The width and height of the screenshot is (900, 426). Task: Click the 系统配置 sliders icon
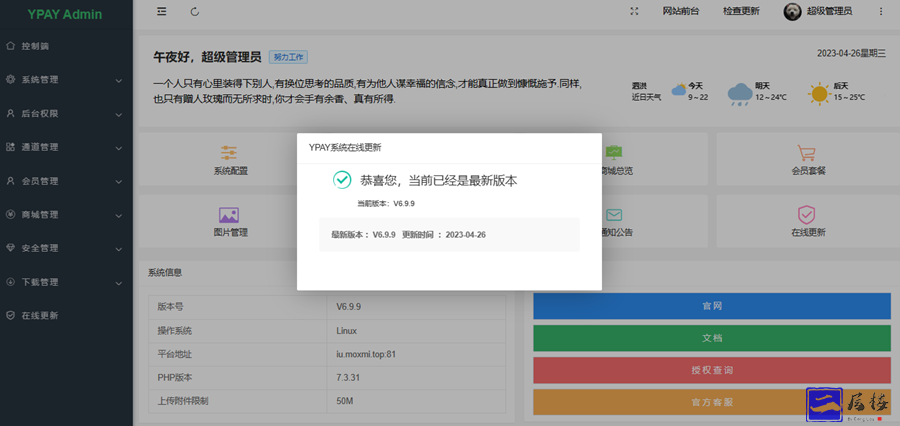(229, 153)
